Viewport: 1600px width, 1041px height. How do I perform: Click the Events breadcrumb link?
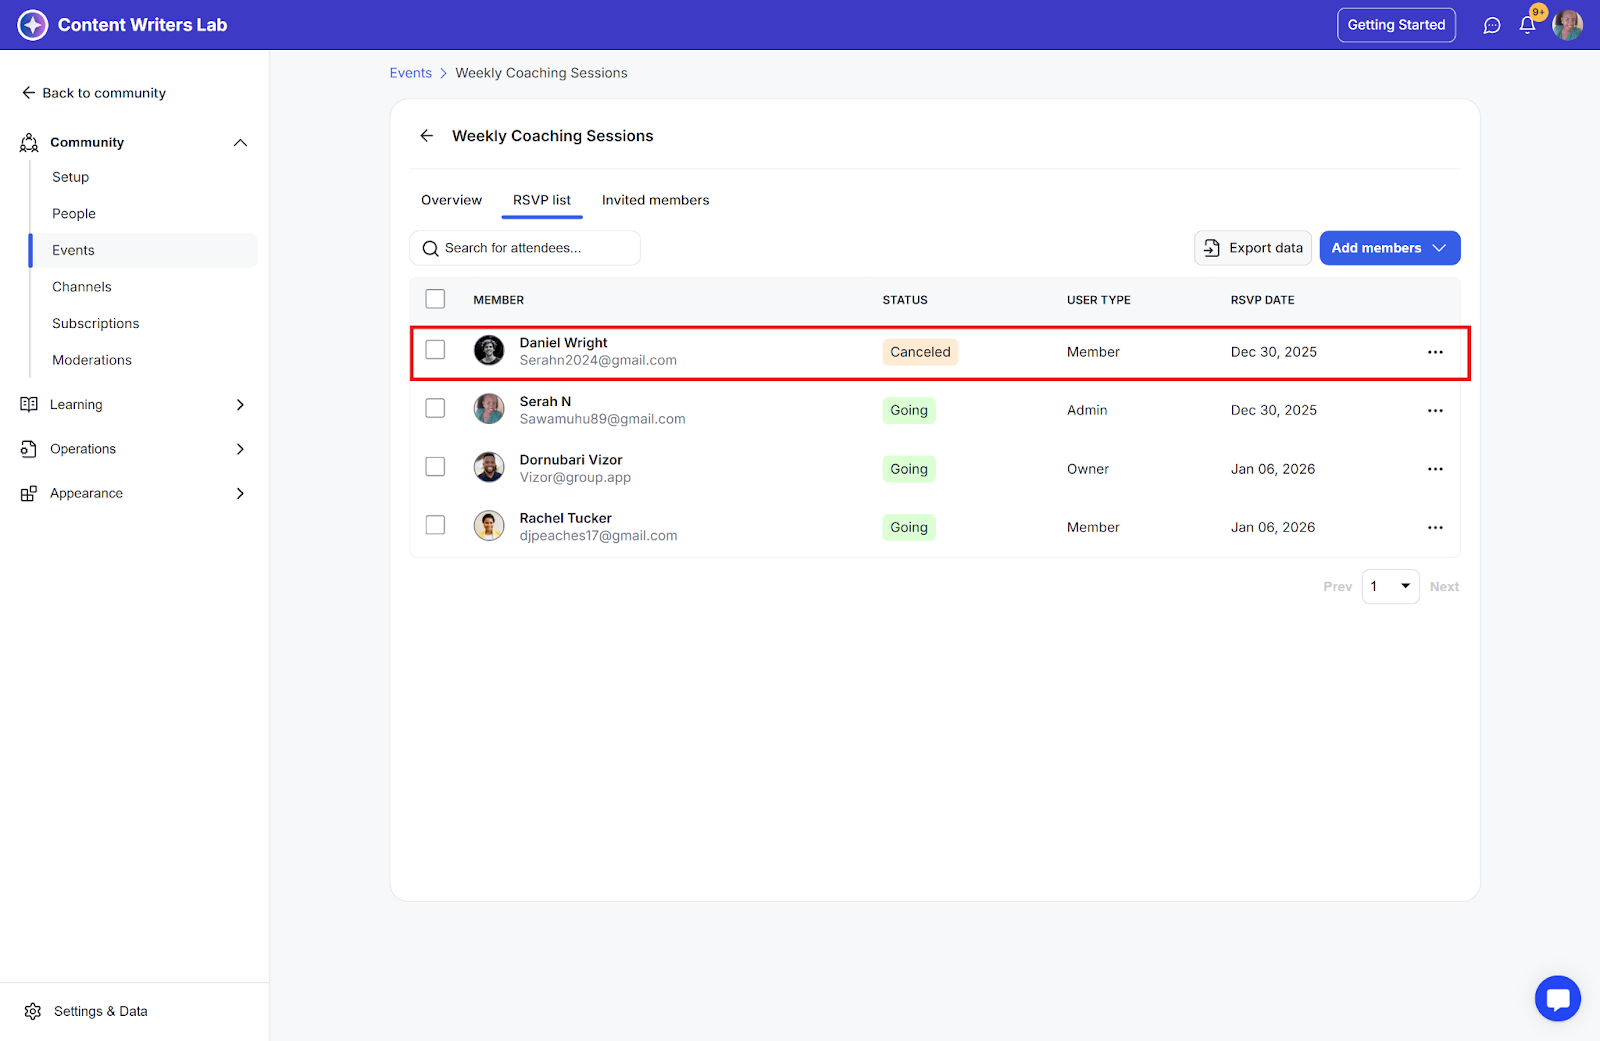[410, 73]
